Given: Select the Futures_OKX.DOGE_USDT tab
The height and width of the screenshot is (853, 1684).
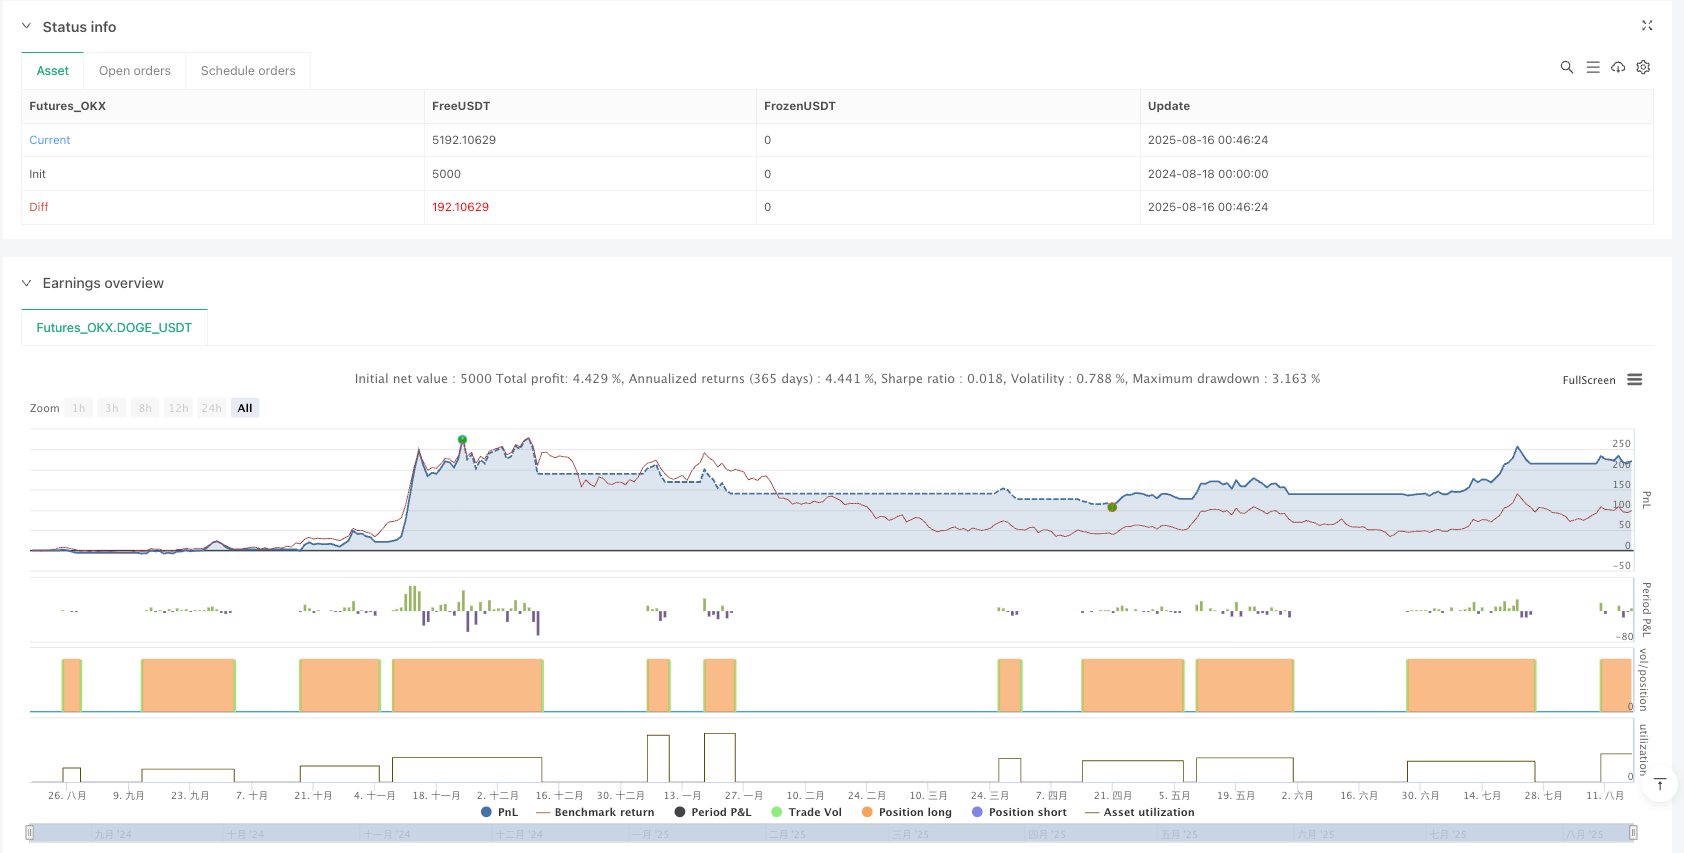Looking at the screenshot, I should coord(114,328).
